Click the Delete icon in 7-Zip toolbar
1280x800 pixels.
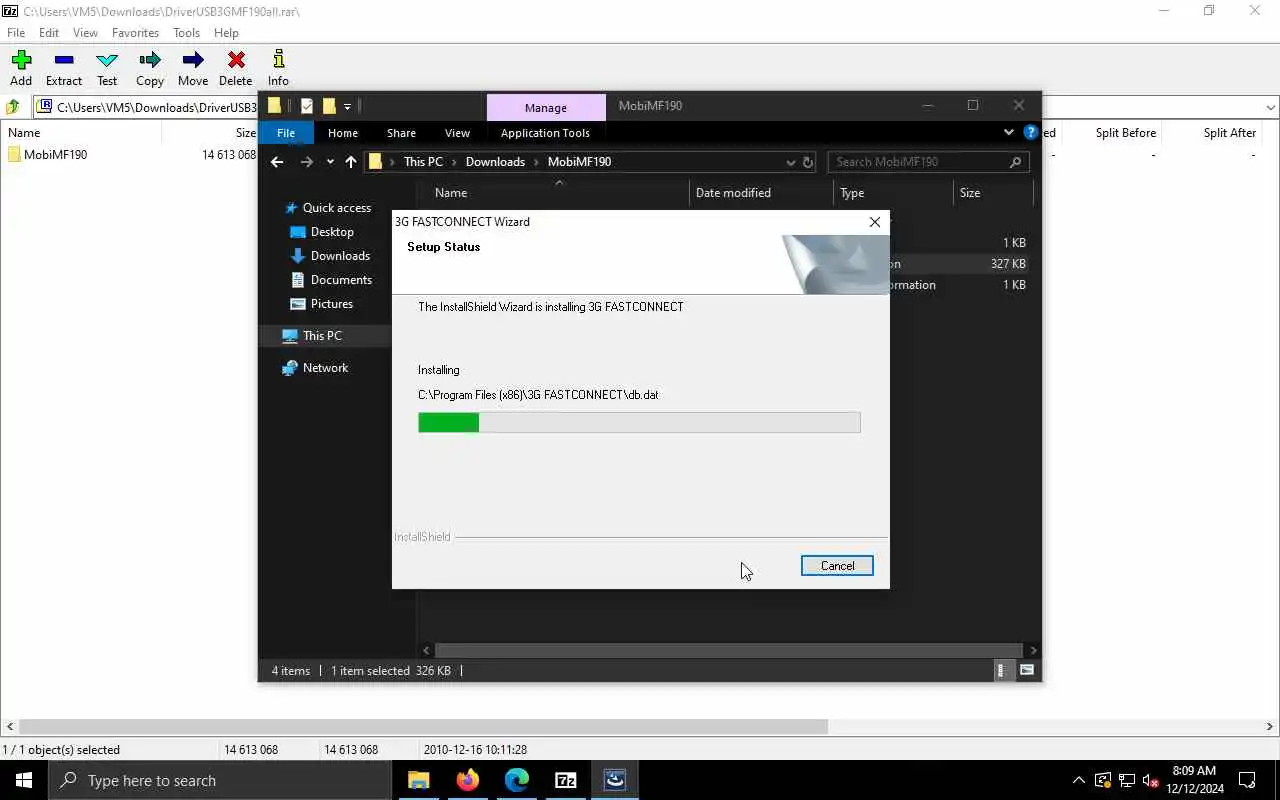coord(236,61)
